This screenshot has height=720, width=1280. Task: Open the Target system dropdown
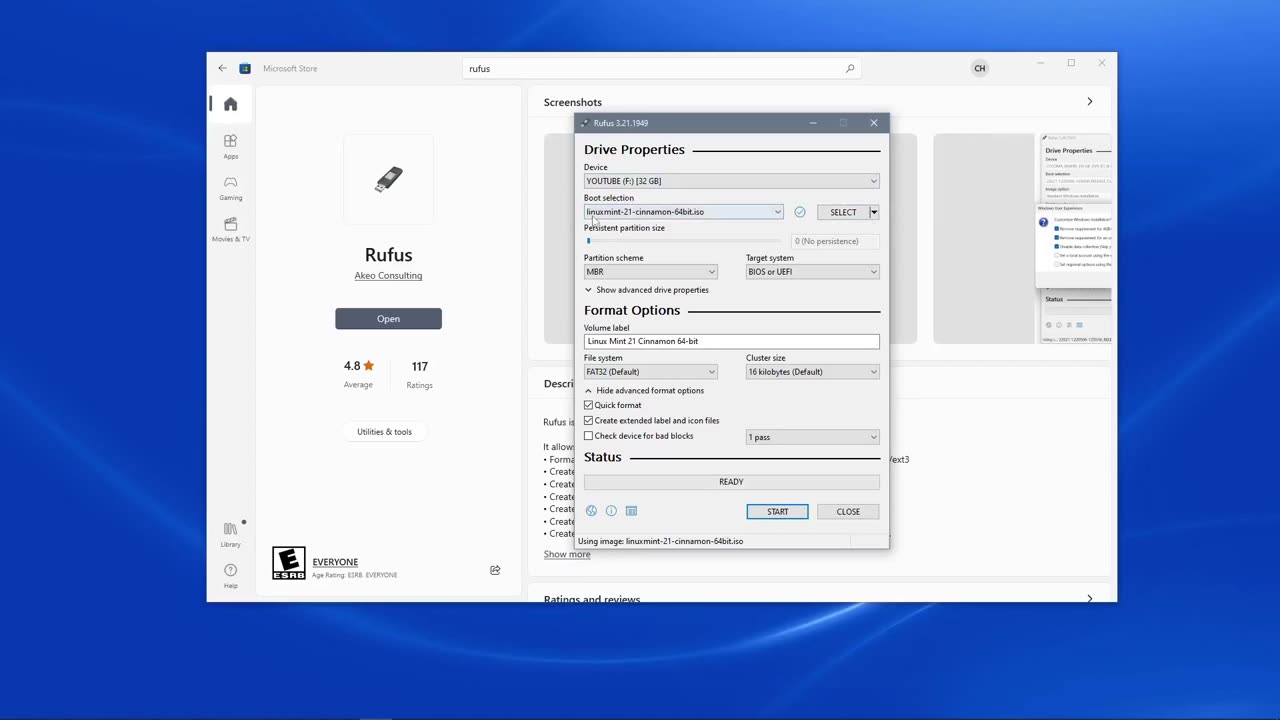(812, 272)
